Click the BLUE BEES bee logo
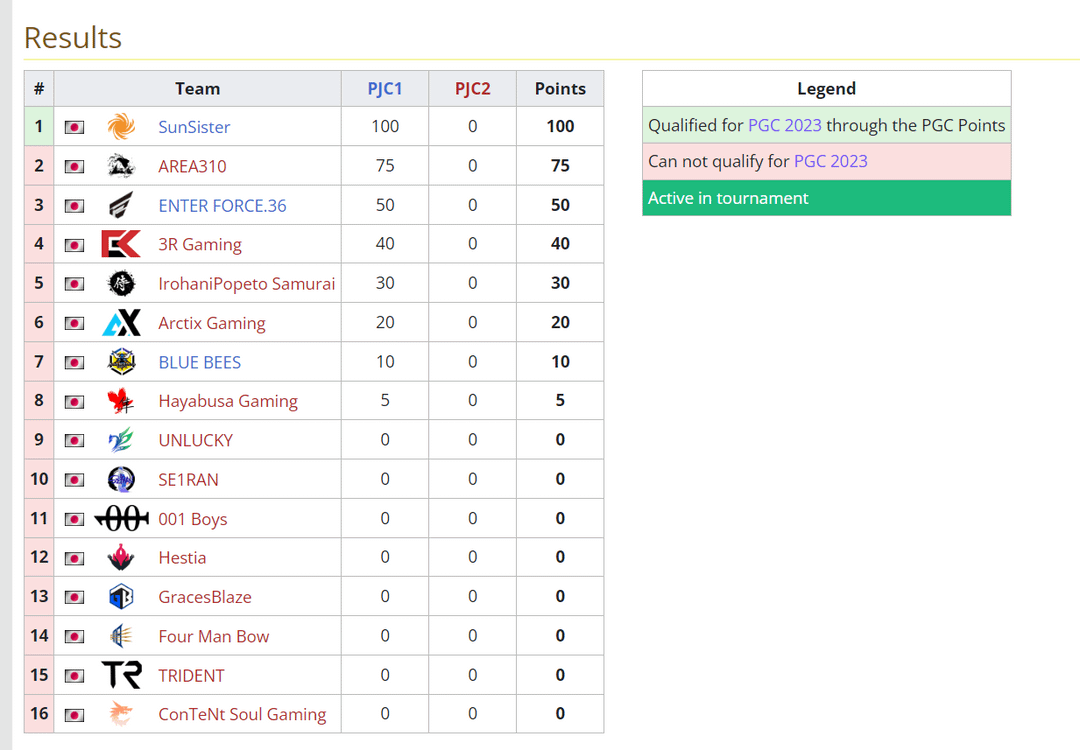 121,362
